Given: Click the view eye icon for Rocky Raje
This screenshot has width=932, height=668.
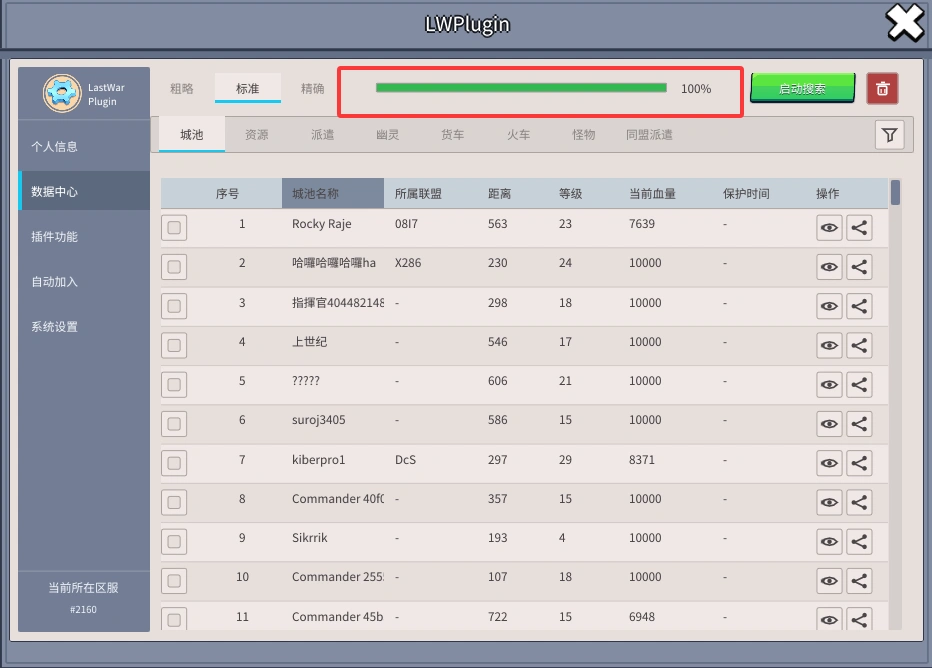Looking at the screenshot, I should click(x=829, y=228).
